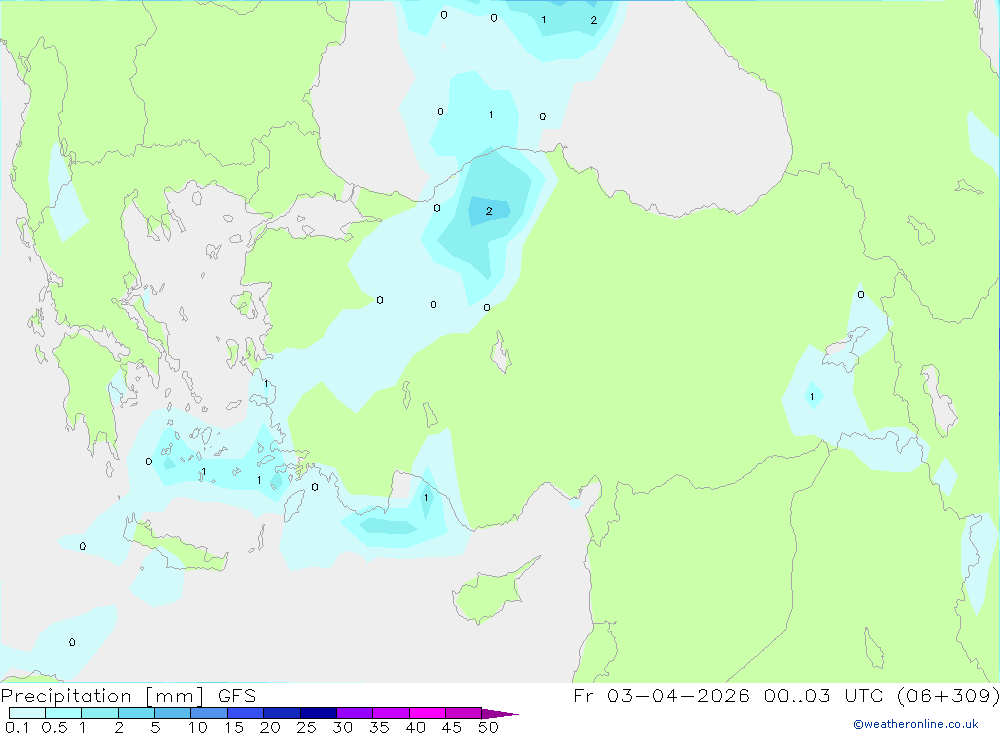1000x733 pixels.
Task: Click the 2–5 mm legend color swatch
Action: pos(136,713)
